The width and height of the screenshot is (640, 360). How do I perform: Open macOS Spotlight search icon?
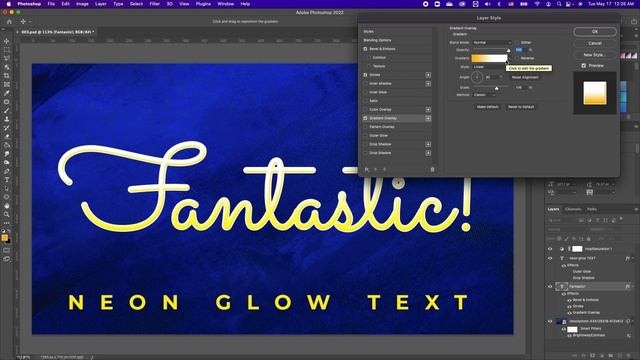[x=559, y=4]
